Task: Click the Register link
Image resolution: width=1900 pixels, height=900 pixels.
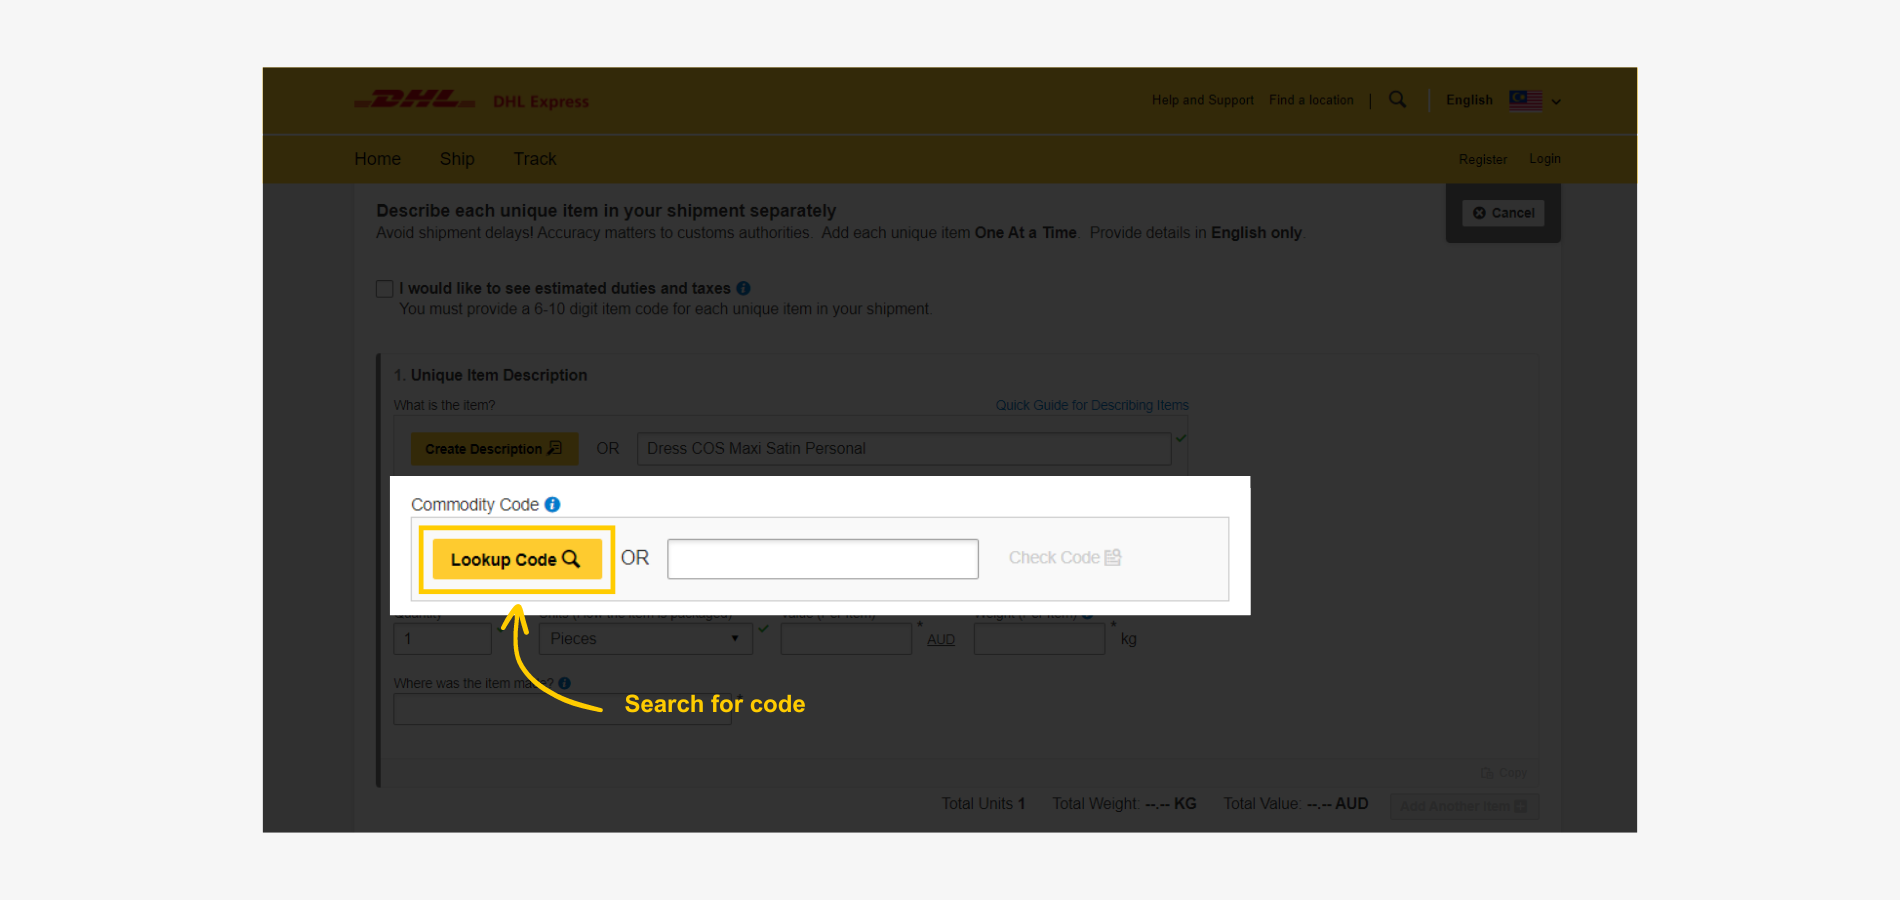Action: click(x=1482, y=160)
